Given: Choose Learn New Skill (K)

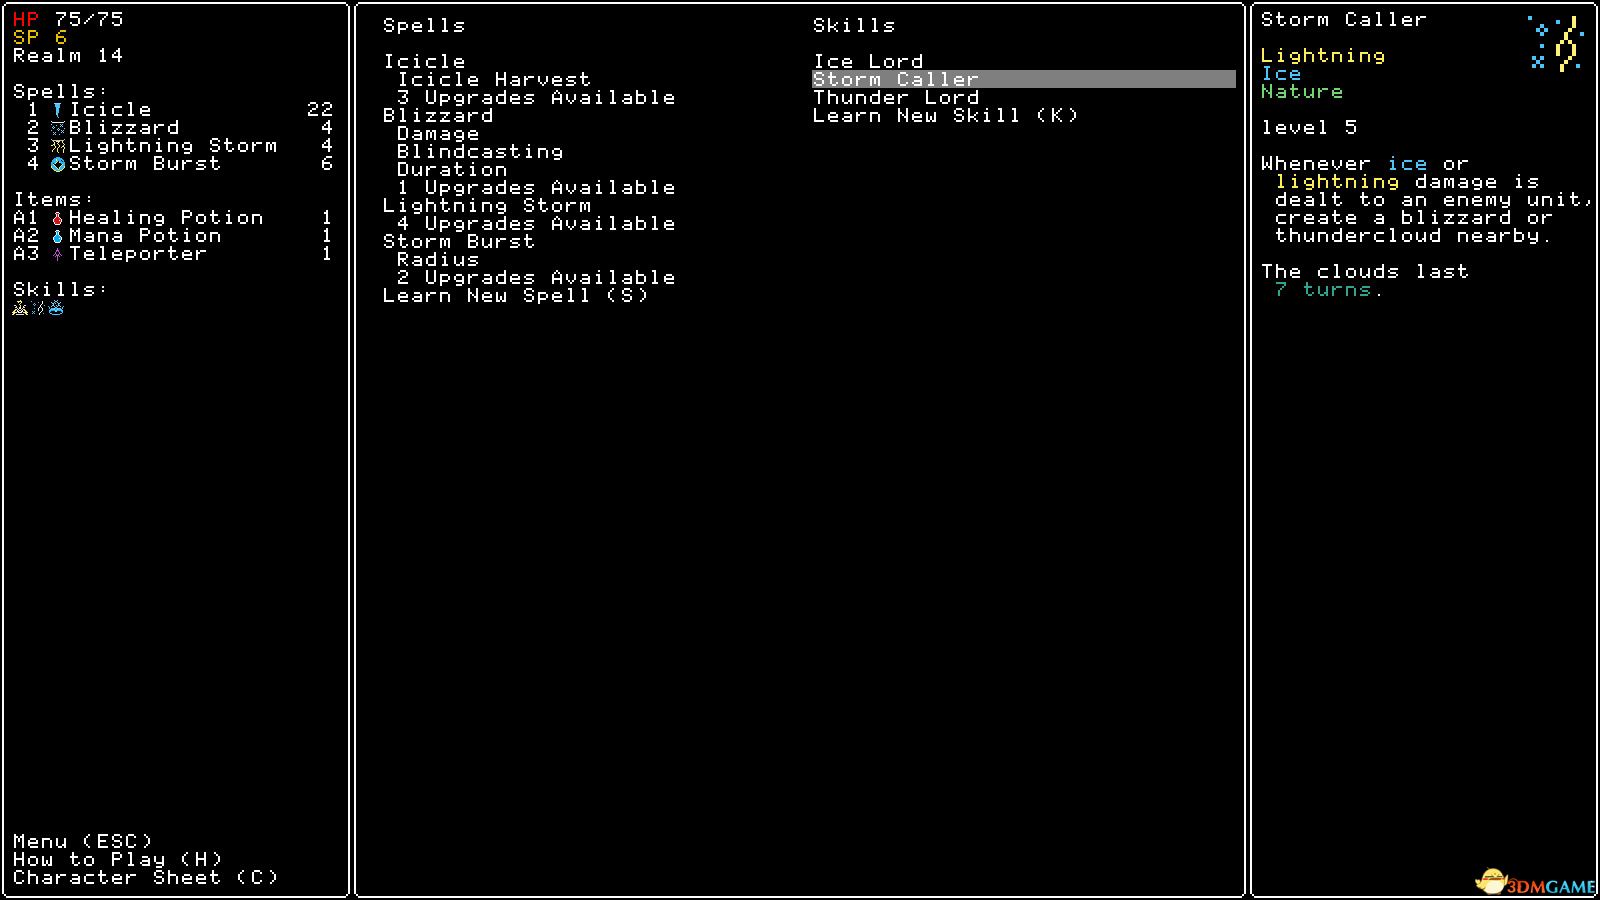Looking at the screenshot, I should [946, 115].
